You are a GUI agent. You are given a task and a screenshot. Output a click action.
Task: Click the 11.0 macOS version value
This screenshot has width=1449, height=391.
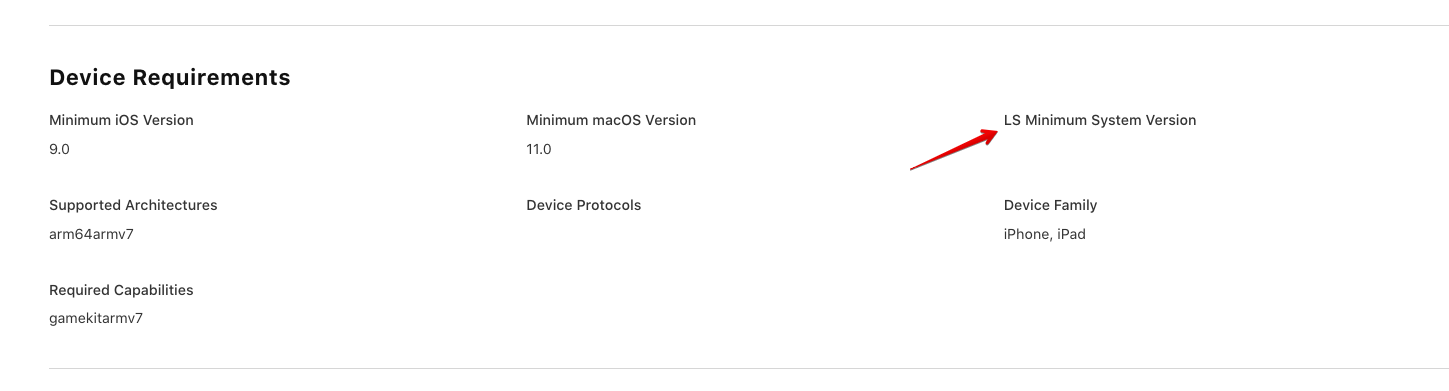tap(539, 149)
